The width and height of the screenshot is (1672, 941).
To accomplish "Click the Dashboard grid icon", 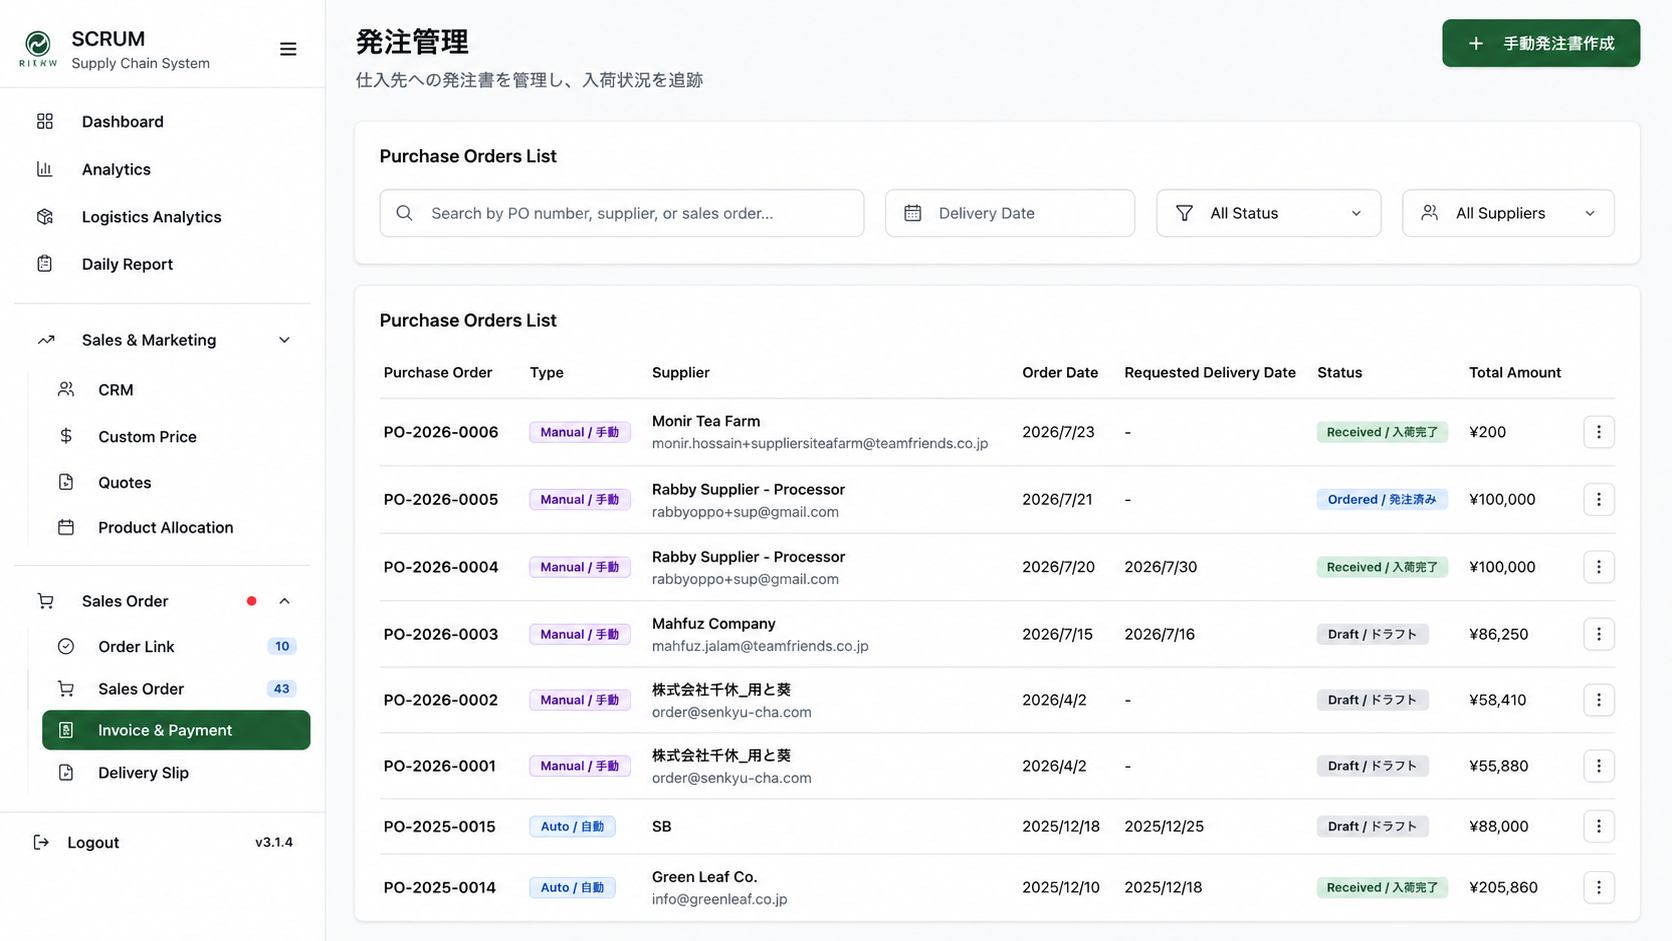I will click(x=45, y=121).
